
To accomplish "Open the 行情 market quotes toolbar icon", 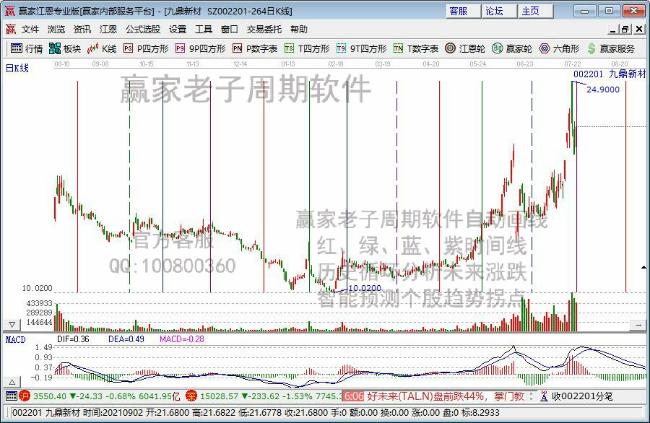I will (x=26, y=49).
